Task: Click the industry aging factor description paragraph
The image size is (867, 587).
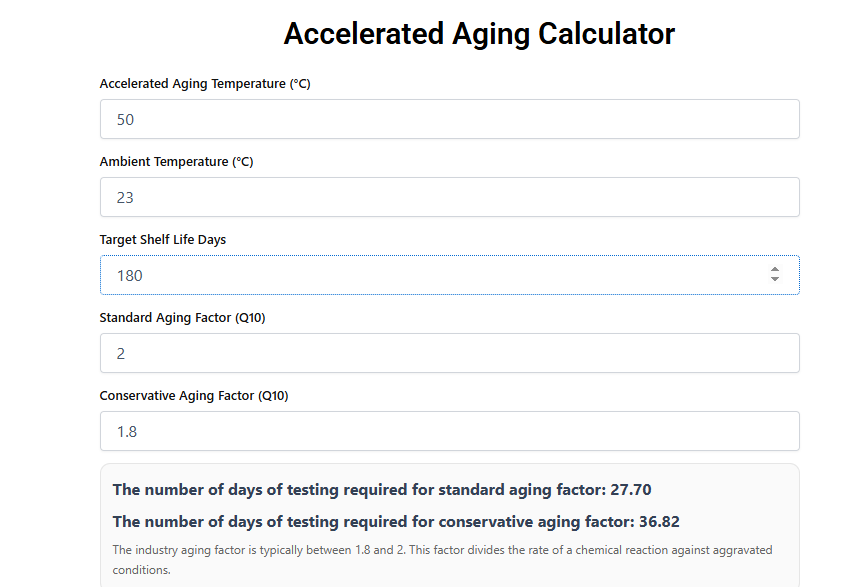Action: point(442,559)
